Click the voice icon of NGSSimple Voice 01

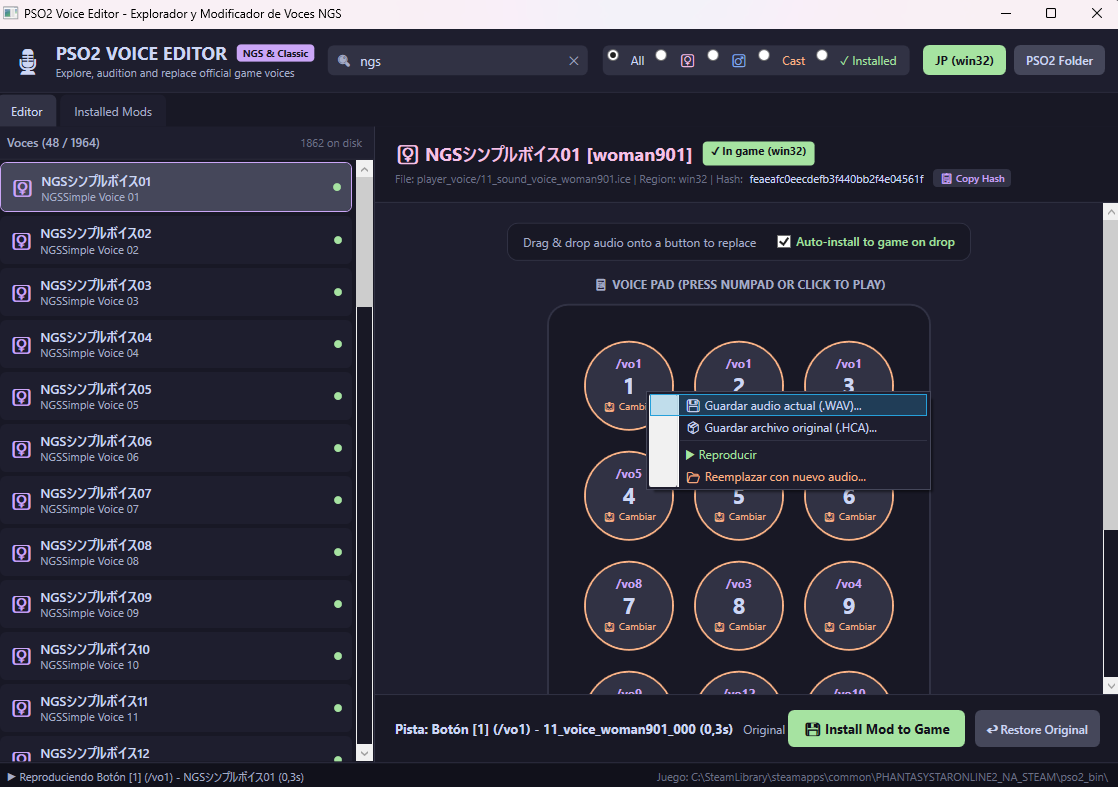23,188
